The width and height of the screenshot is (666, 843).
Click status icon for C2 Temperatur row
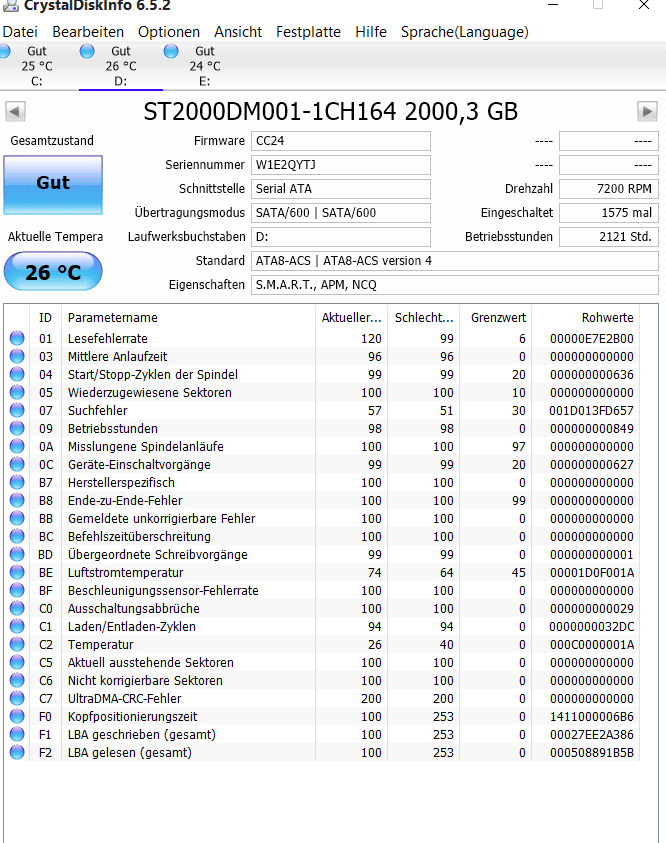click(17, 644)
